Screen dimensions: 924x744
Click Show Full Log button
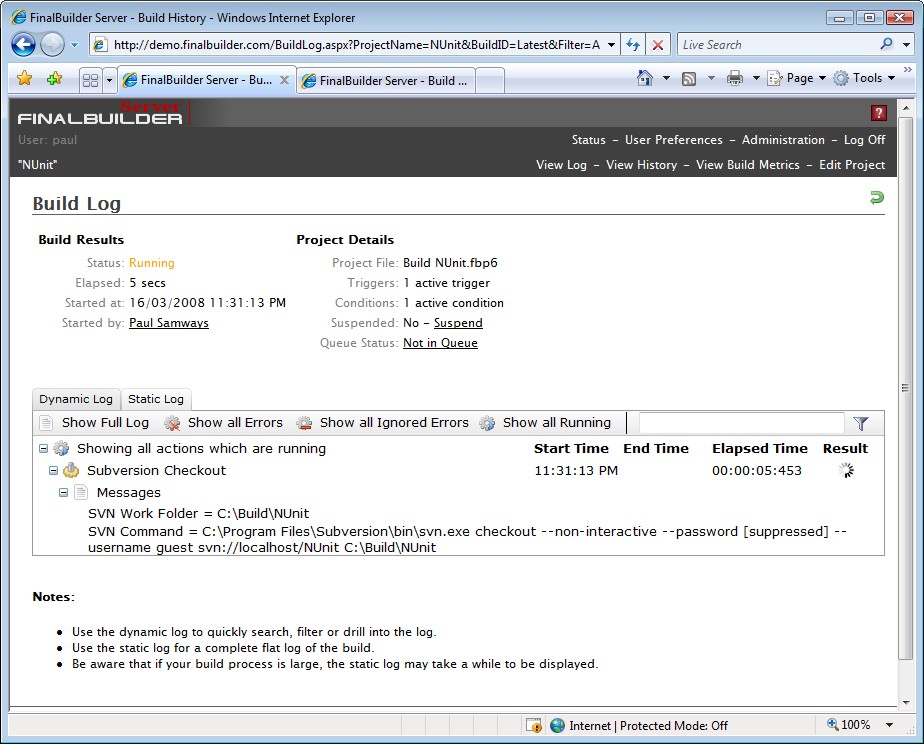click(x=94, y=423)
